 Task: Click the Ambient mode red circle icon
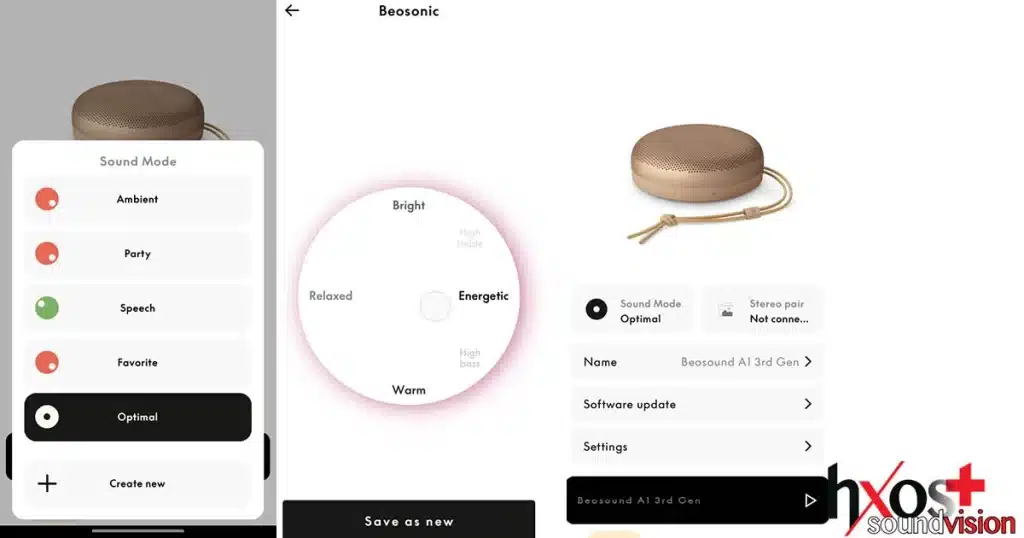(x=47, y=199)
